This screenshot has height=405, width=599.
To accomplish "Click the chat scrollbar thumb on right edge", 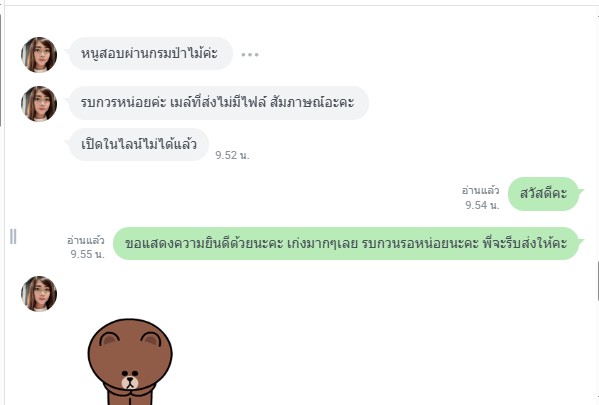I will pyautogui.click(x=597, y=281).
